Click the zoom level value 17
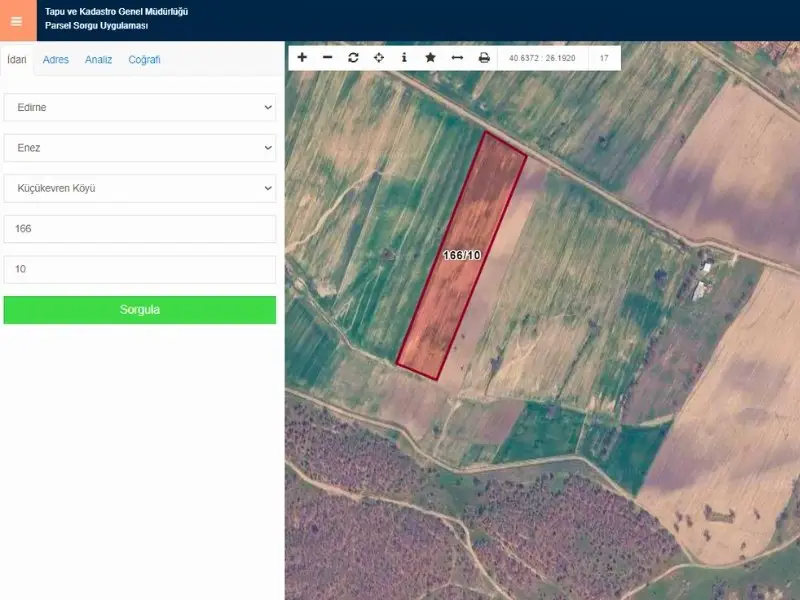This screenshot has width=800, height=600. [604, 58]
